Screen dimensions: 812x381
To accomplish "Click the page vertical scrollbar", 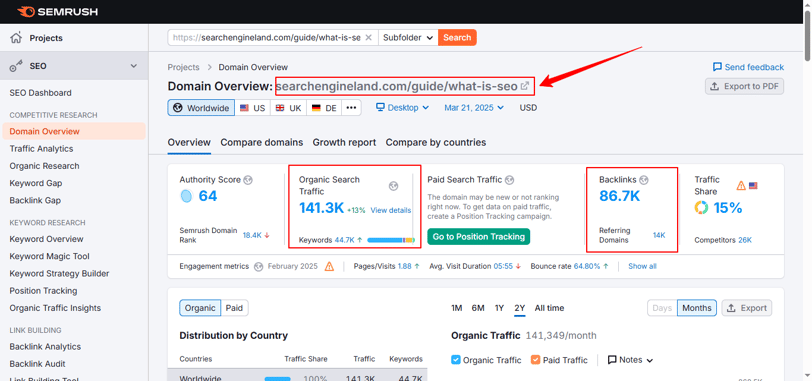I will tap(807, 35).
